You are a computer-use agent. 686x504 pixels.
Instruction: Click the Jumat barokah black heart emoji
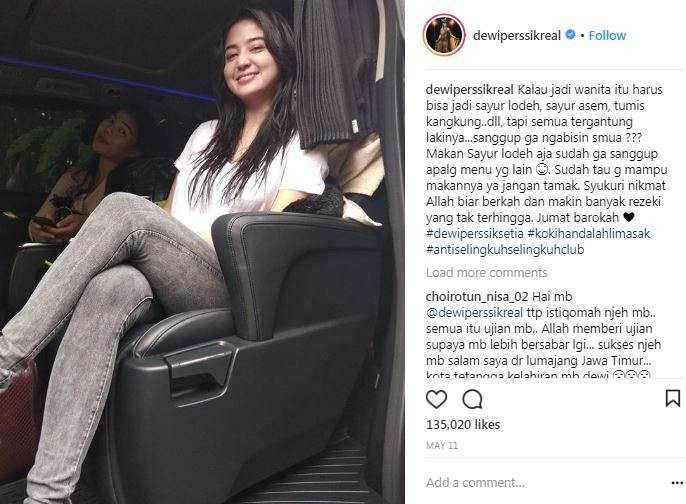pos(629,217)
